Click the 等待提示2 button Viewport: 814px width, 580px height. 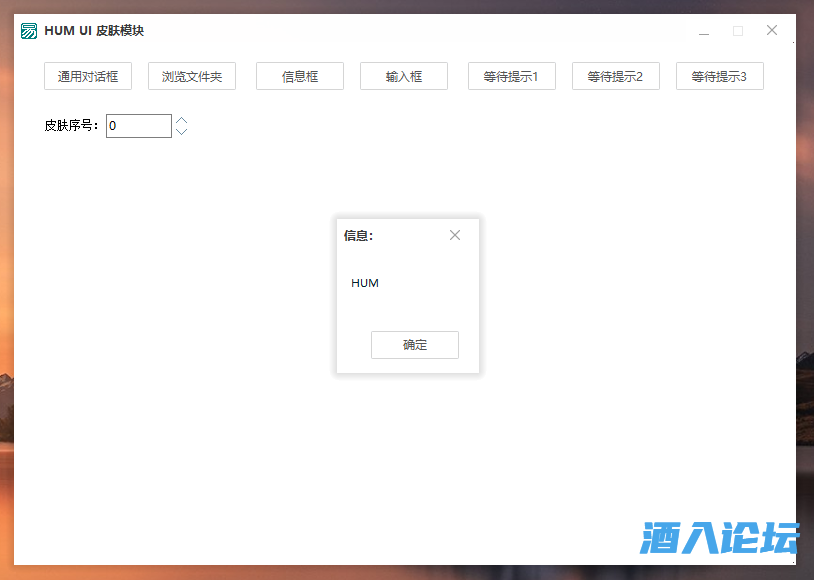click(615, 77)
